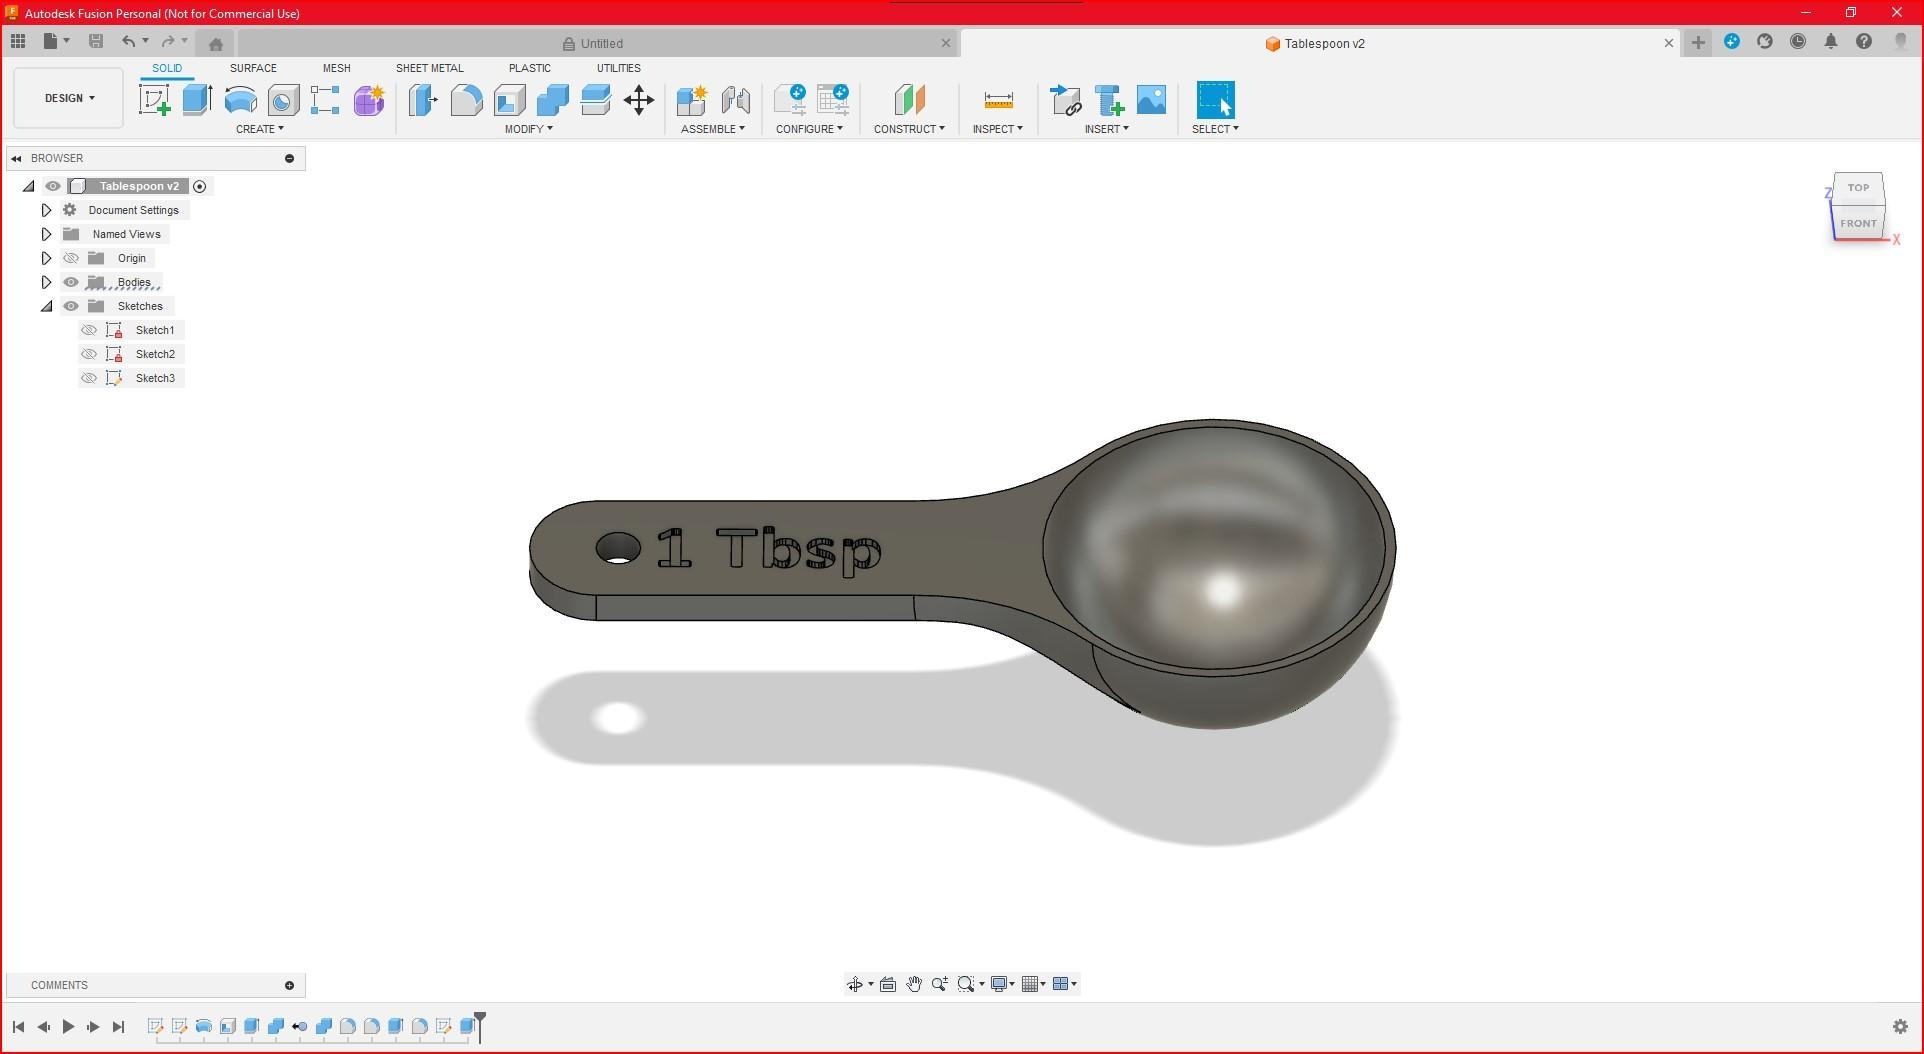Select the Pan hand tool

tap(914, 984)
